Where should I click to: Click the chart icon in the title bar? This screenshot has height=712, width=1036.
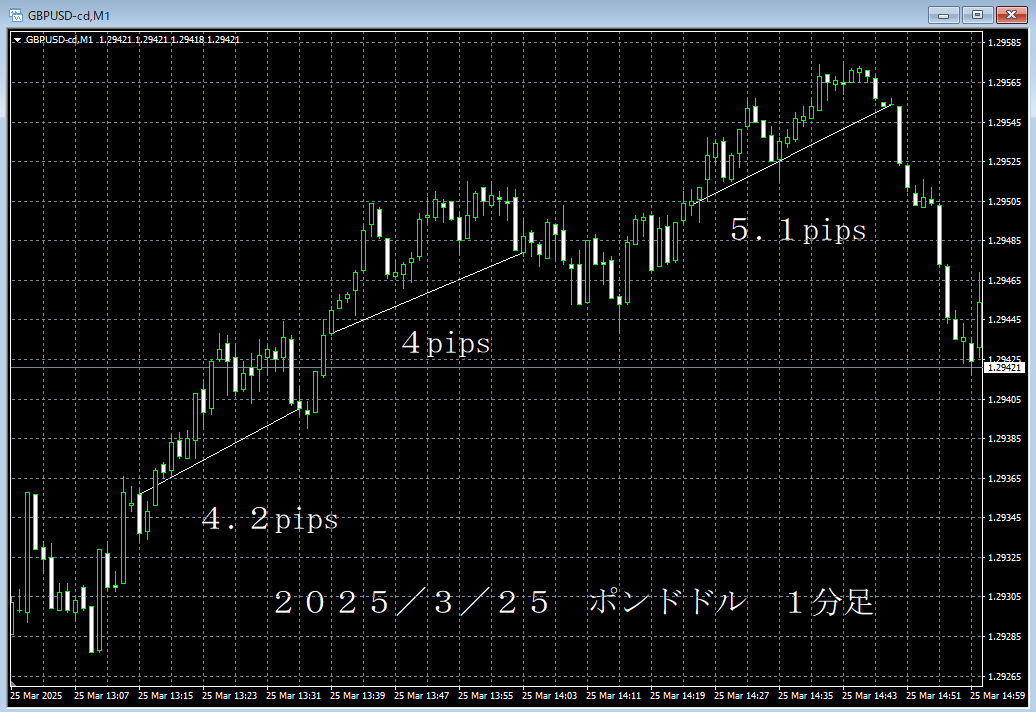coord(16,15)
